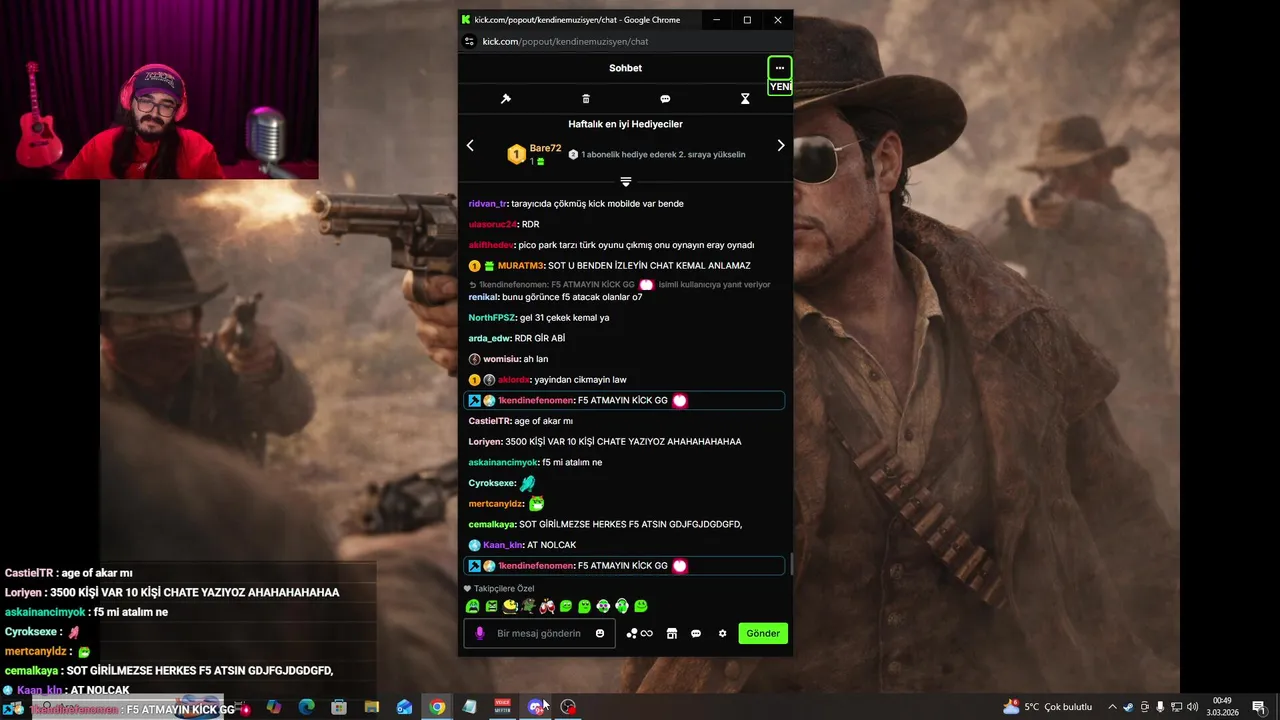Click username Loriyen in chat window
Image resolution: width=1280 pixels, height=720 pixels.
click(x=485, y=442)
